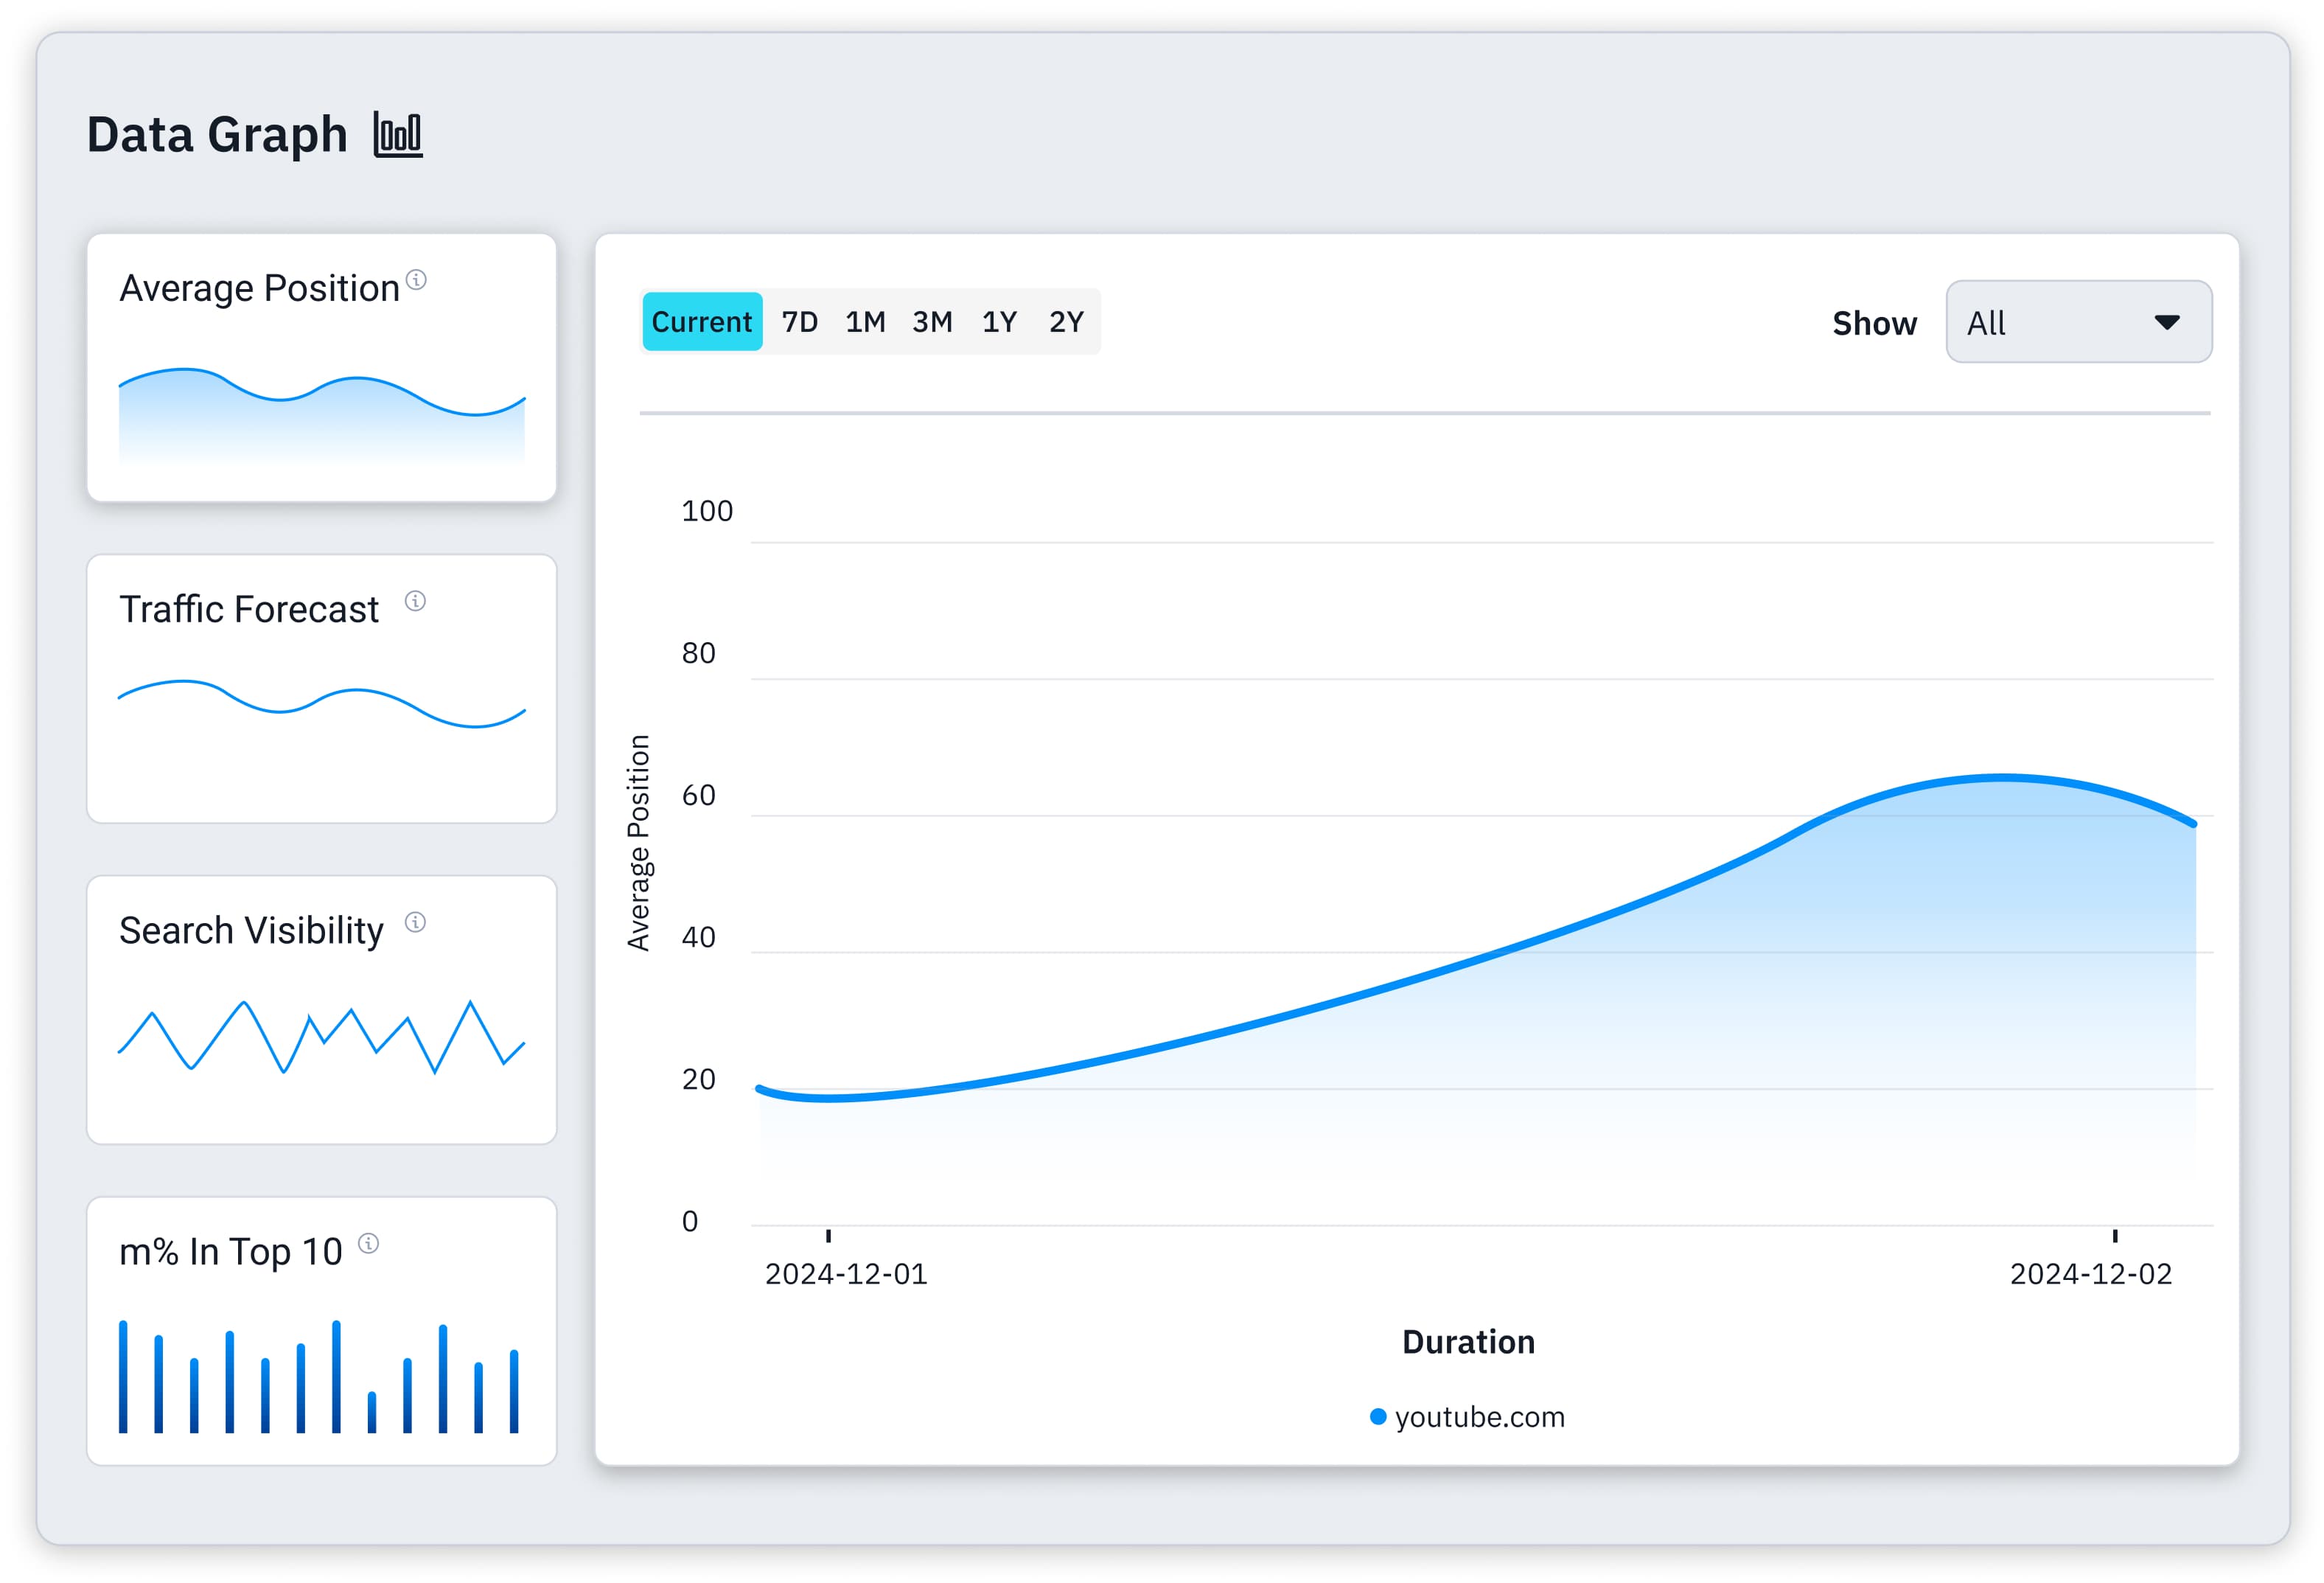
Task: Choose the 1Y time range
Action: [999, 322]
